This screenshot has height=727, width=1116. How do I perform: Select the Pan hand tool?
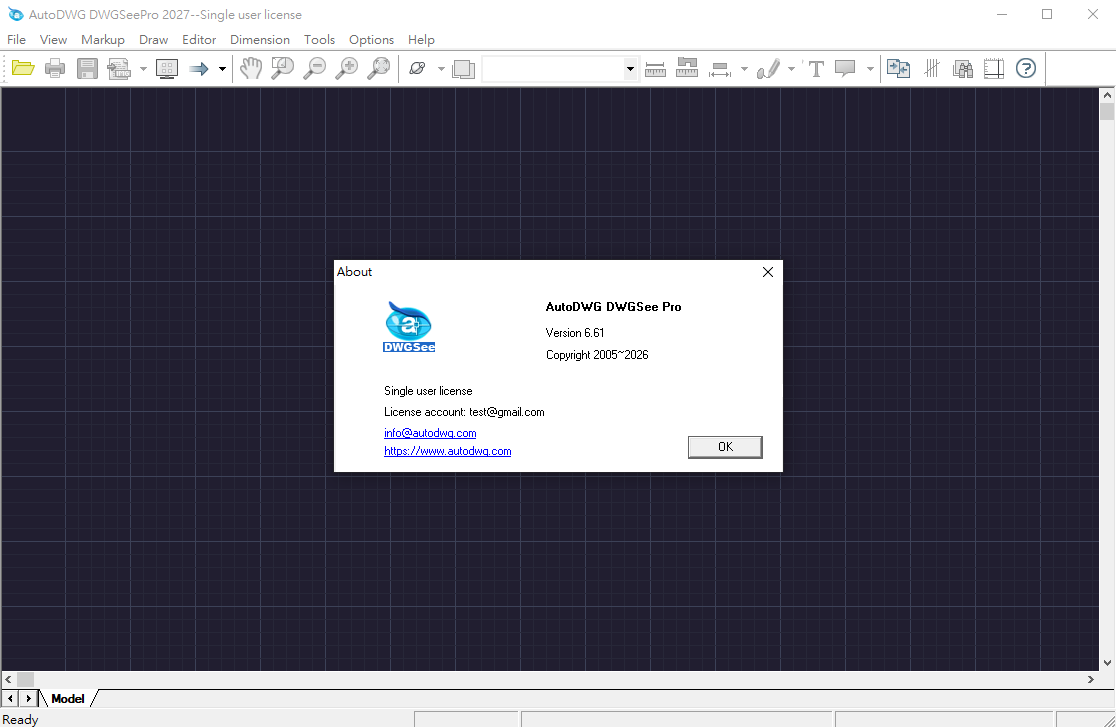coord(250,69)
